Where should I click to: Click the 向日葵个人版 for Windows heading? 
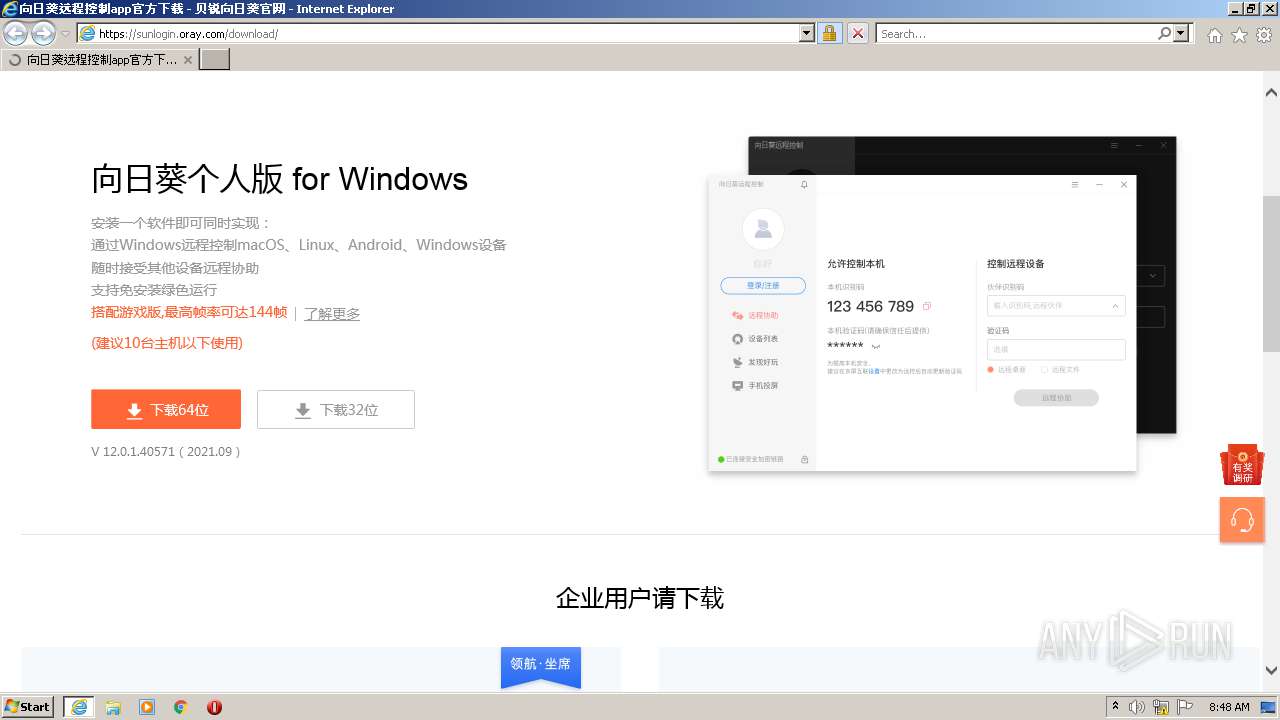pos(280,179)
